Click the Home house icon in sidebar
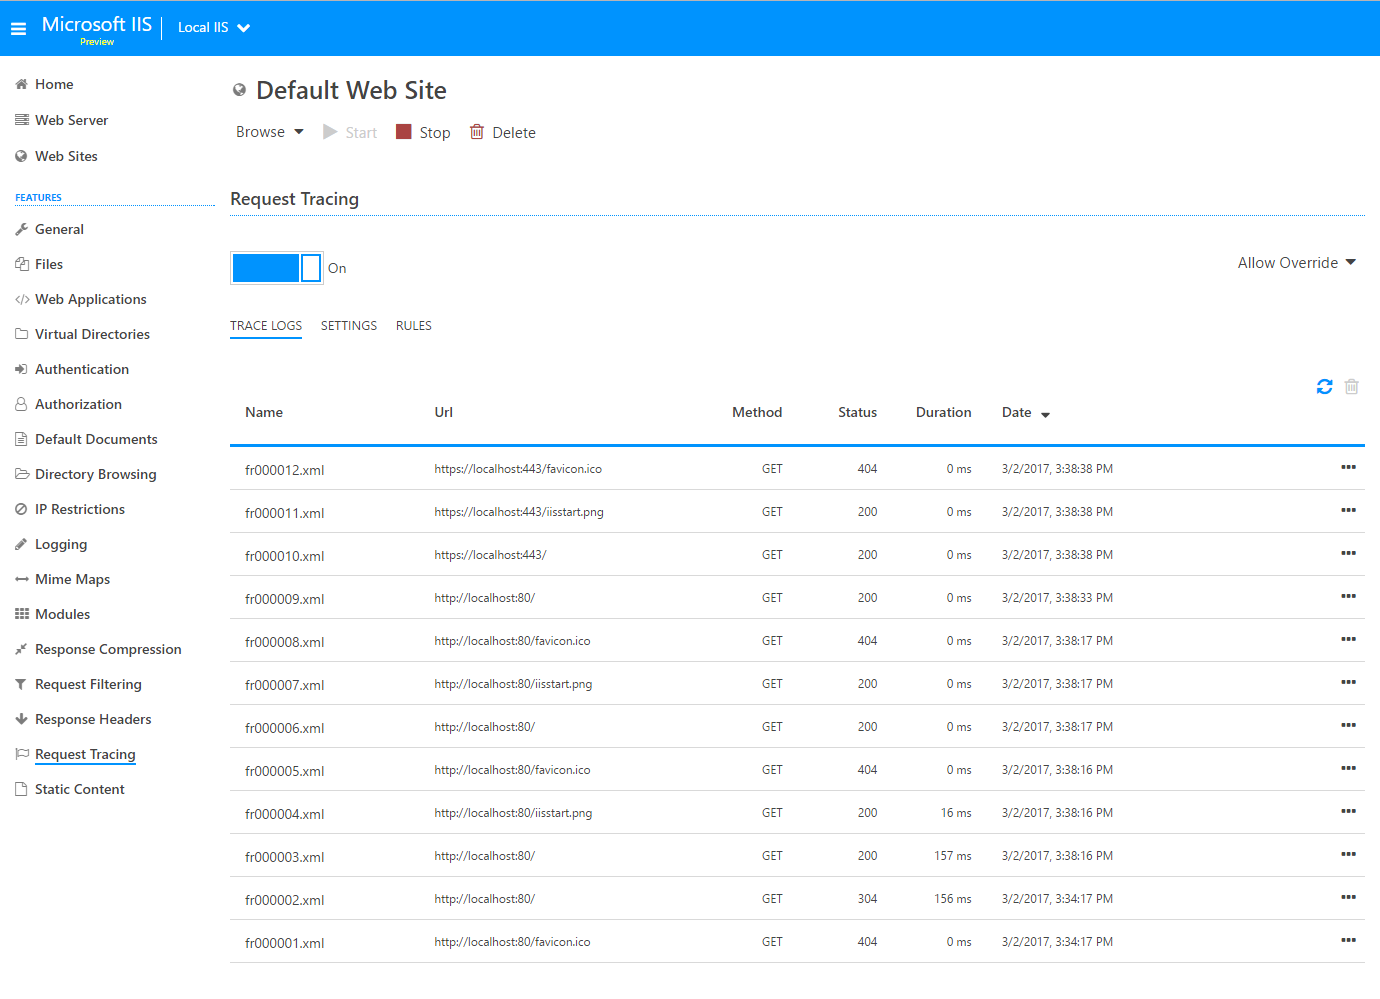 (21, 85)
